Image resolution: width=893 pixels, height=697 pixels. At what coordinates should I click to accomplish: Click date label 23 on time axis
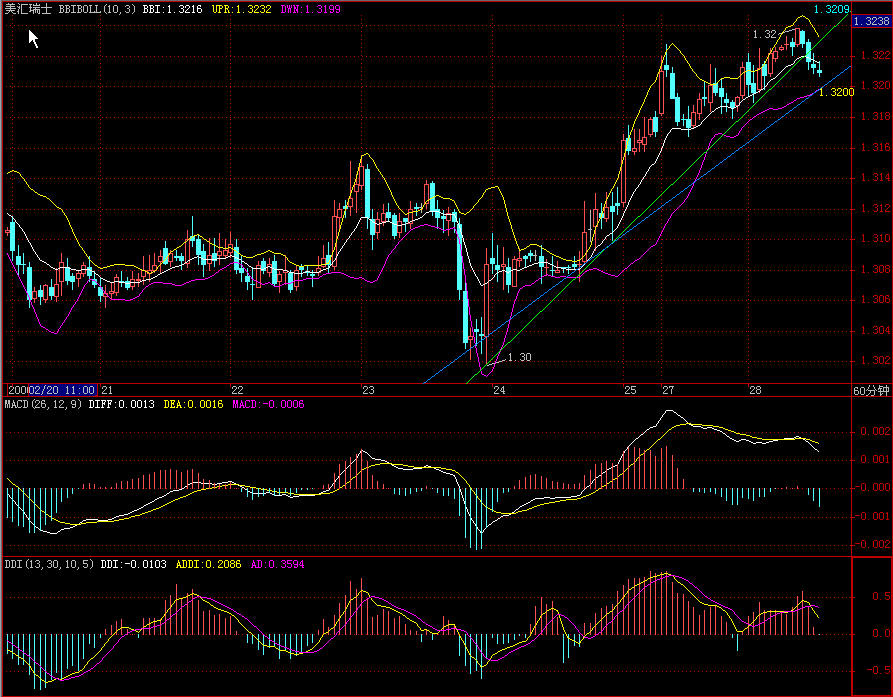368,390
